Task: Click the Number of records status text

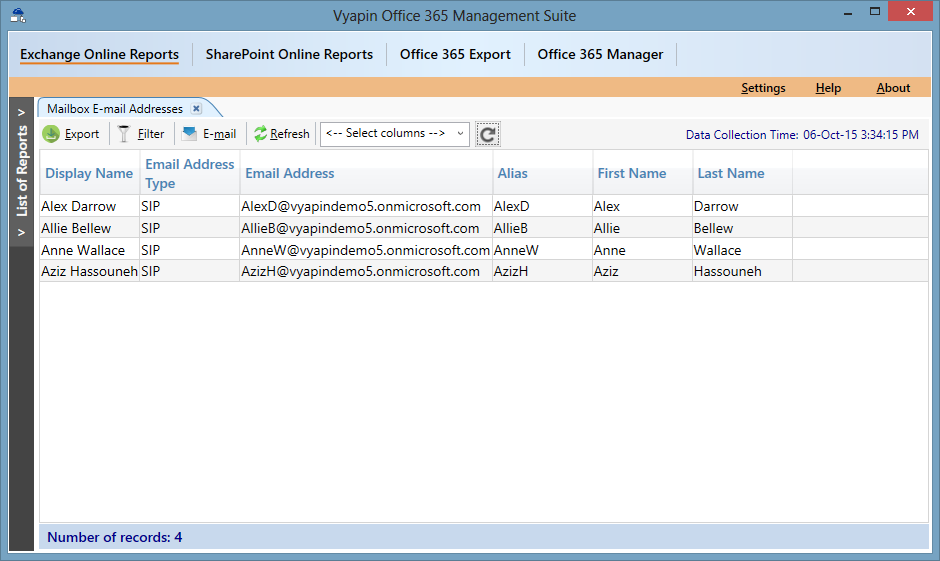Action: tap(115, 537)
